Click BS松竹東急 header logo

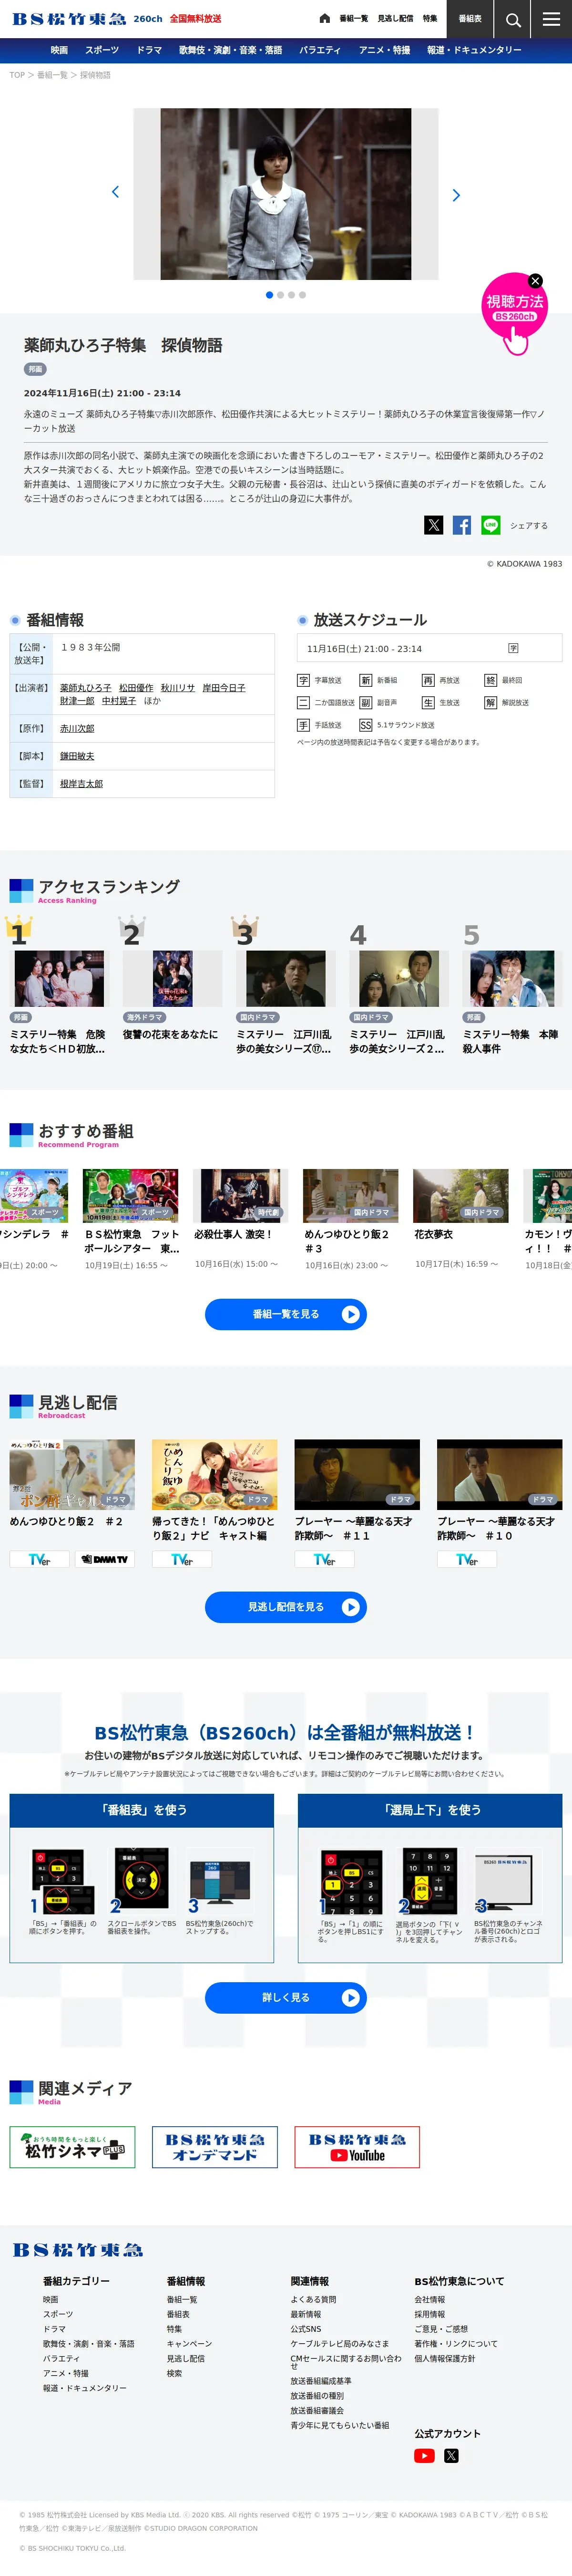[69, 19]
